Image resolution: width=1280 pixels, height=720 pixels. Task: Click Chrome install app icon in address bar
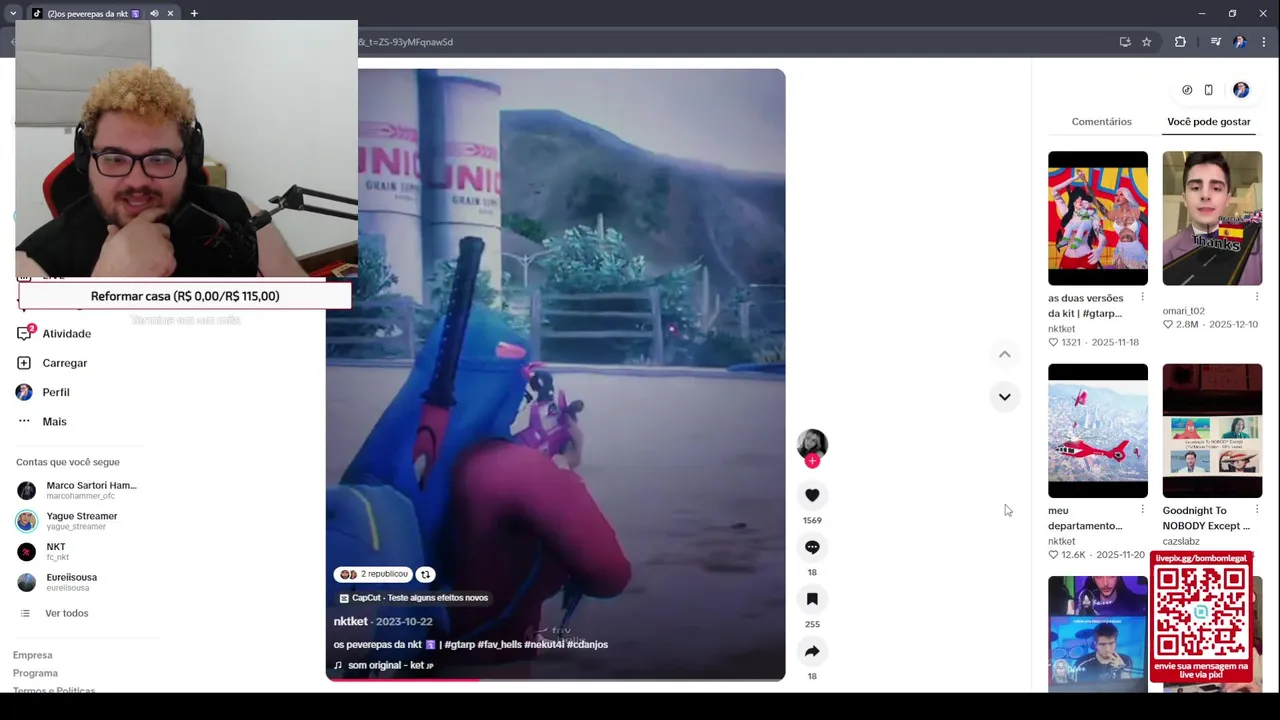pos(1125,42)
